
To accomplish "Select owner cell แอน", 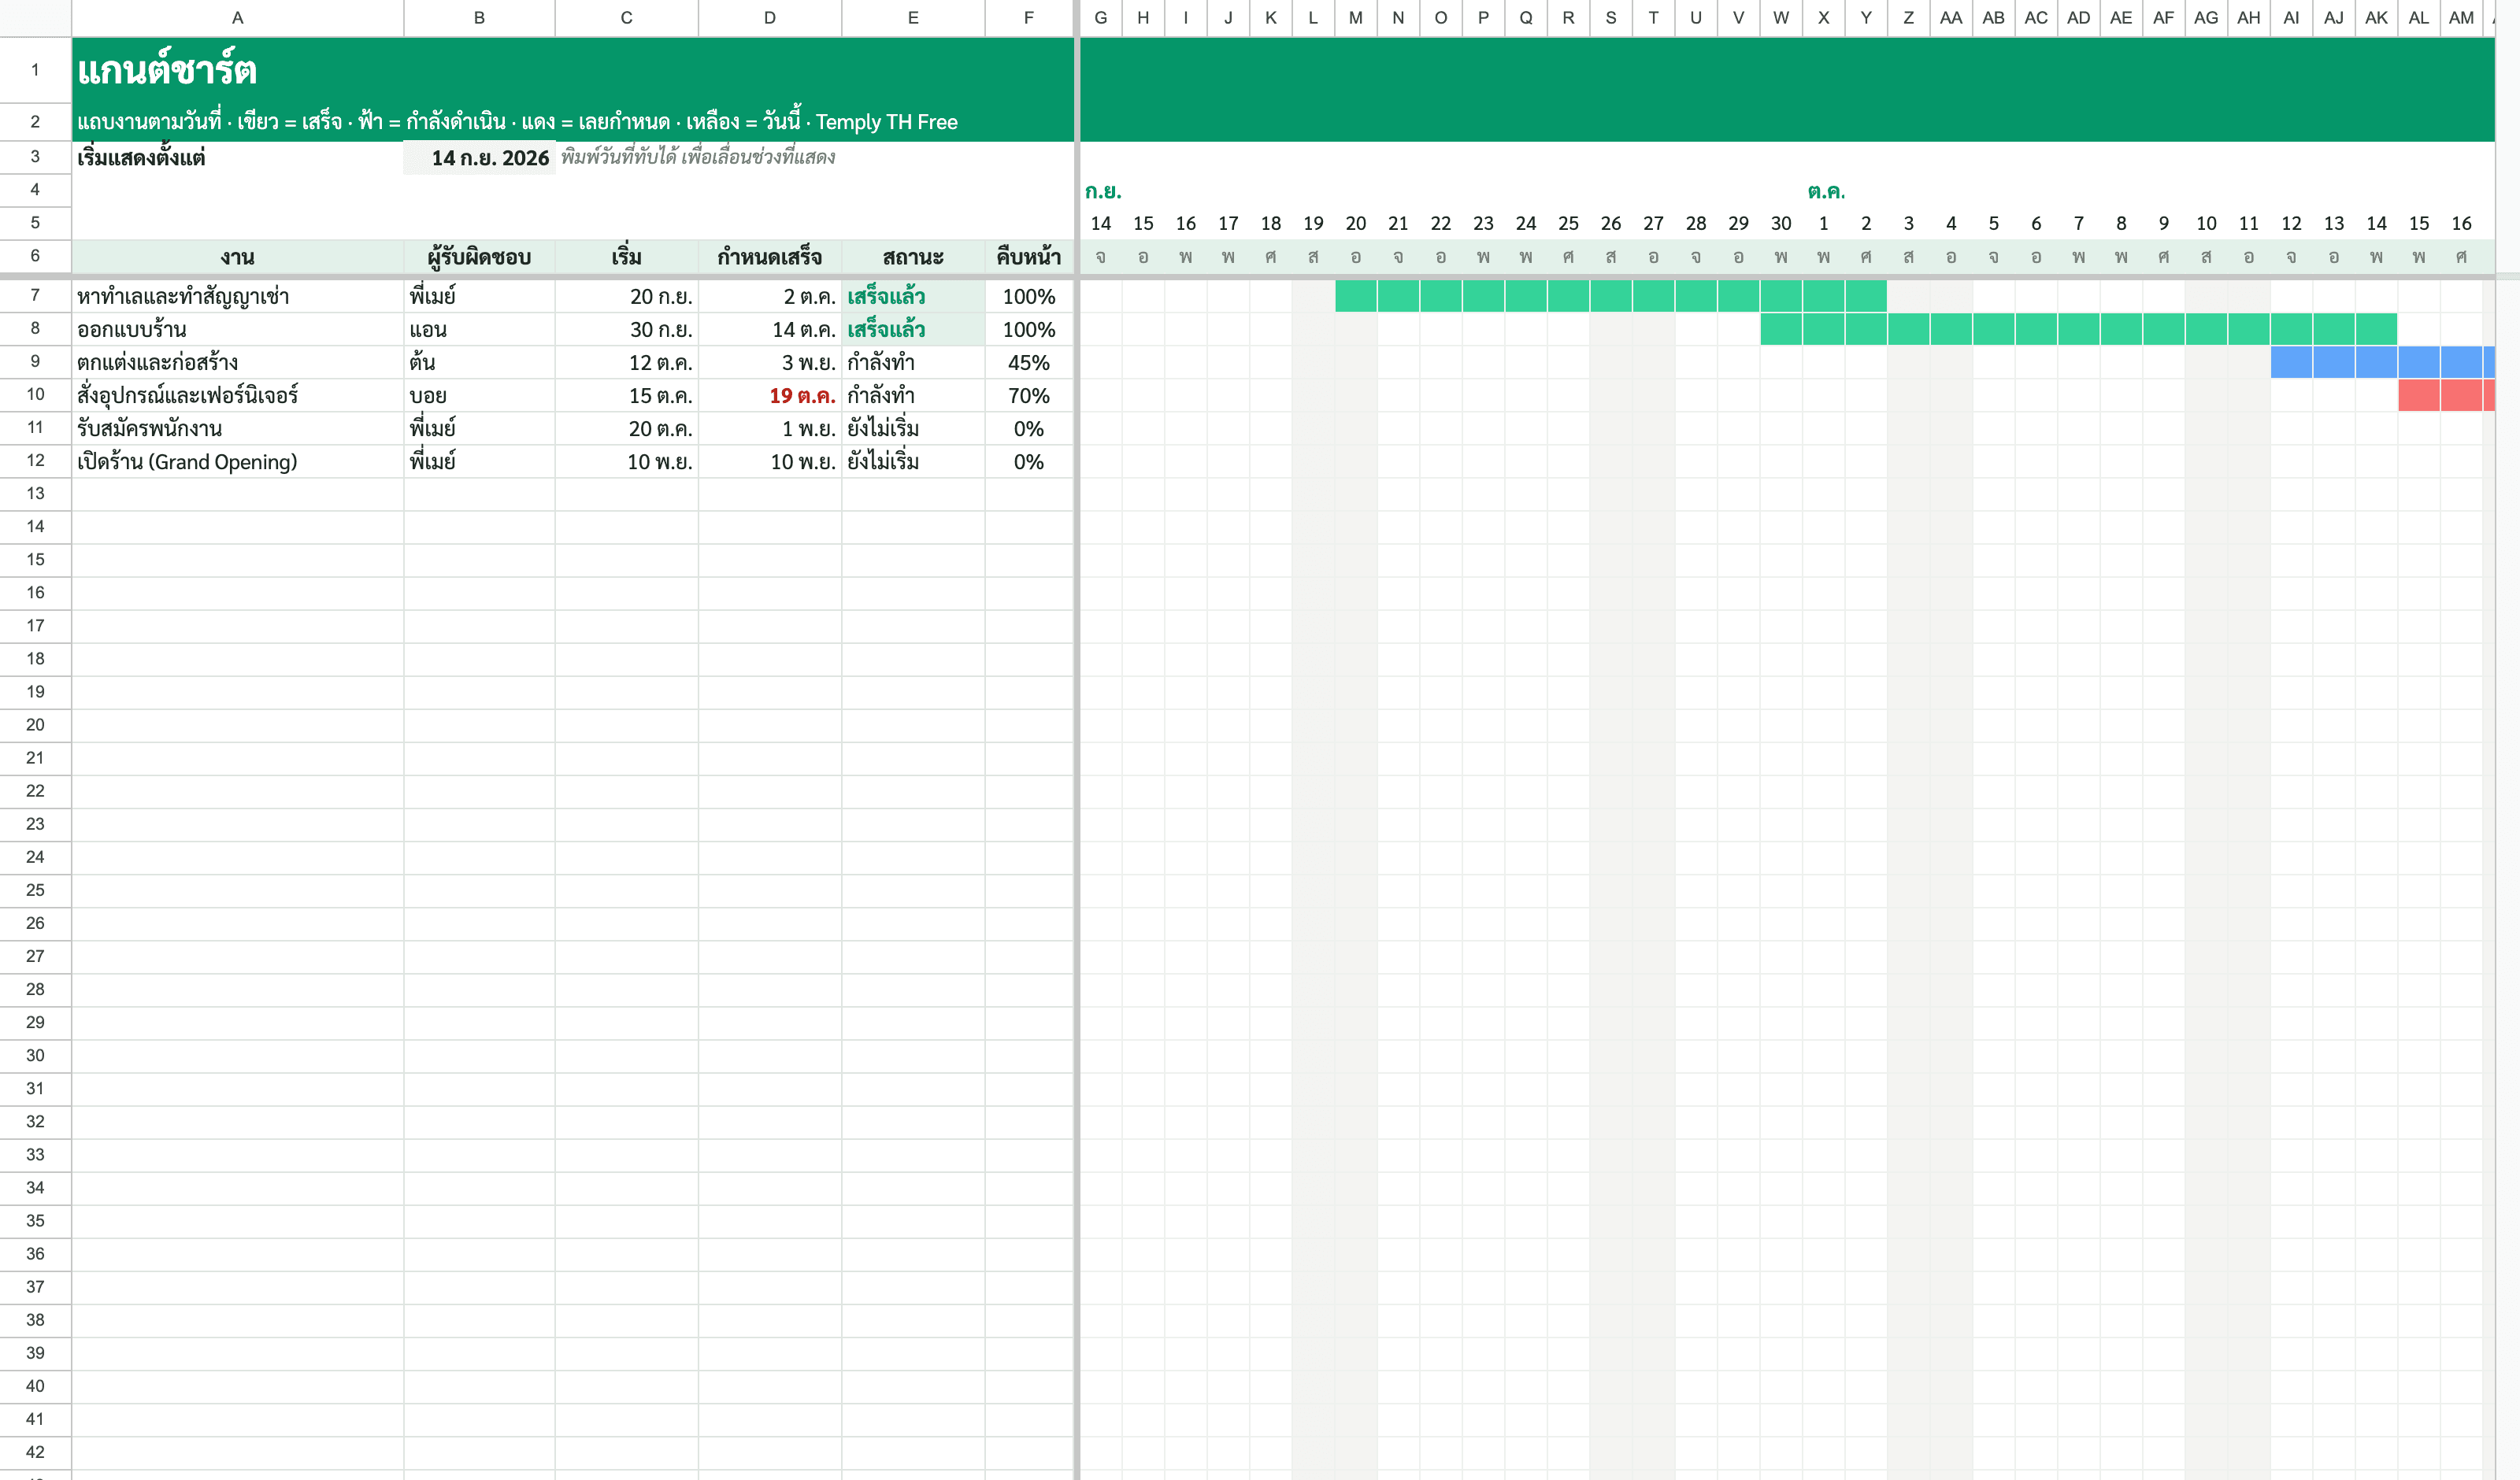I will point(479,329).
